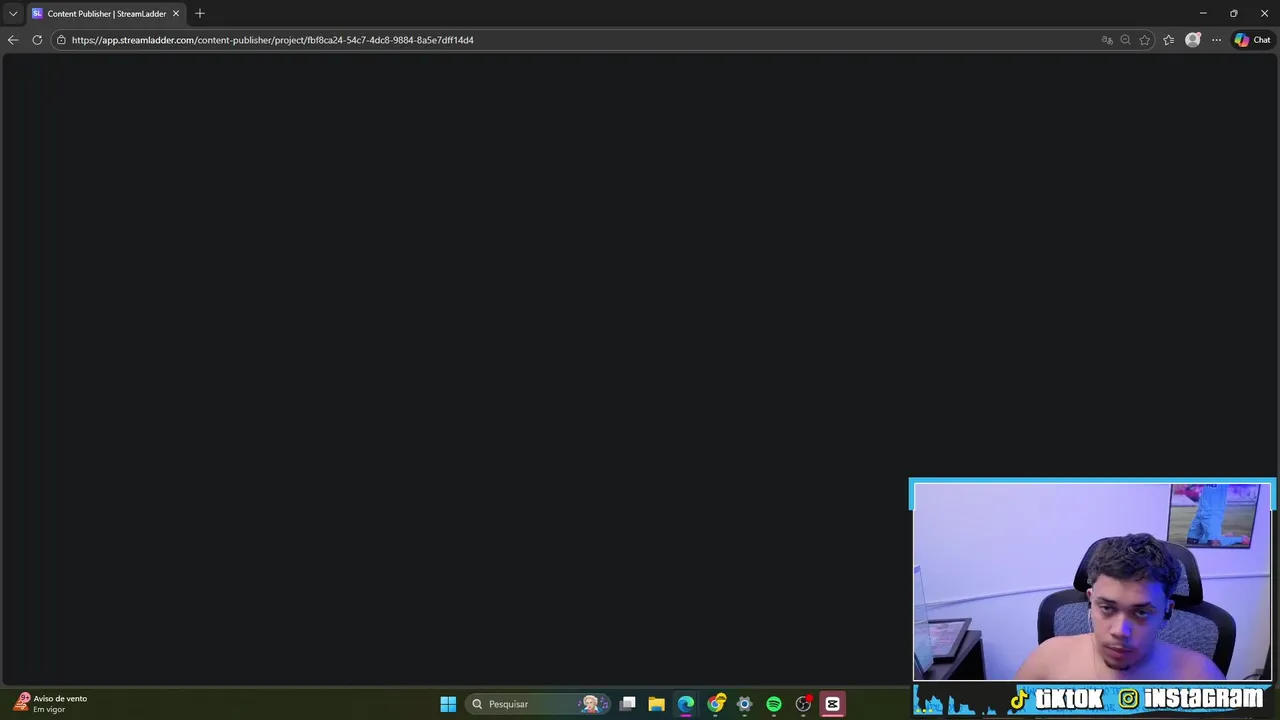Open the gear settings app in taskbar
This screenshot has height=720, width=1280.
pos(745,704)
